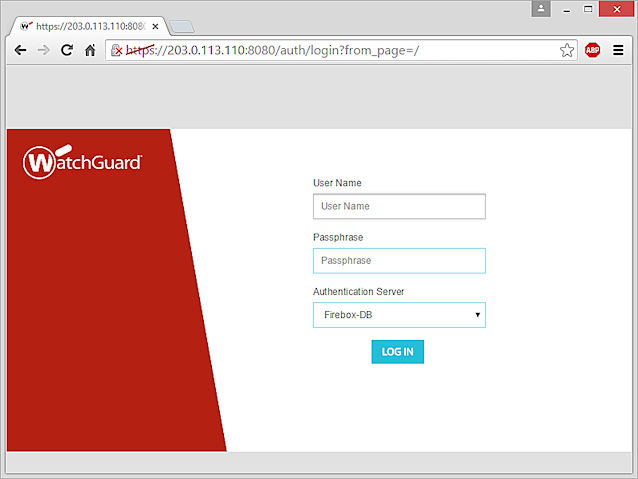638x479 pixels.
Task: Go back using browser back arrow
Action: [x=20, y=50]
